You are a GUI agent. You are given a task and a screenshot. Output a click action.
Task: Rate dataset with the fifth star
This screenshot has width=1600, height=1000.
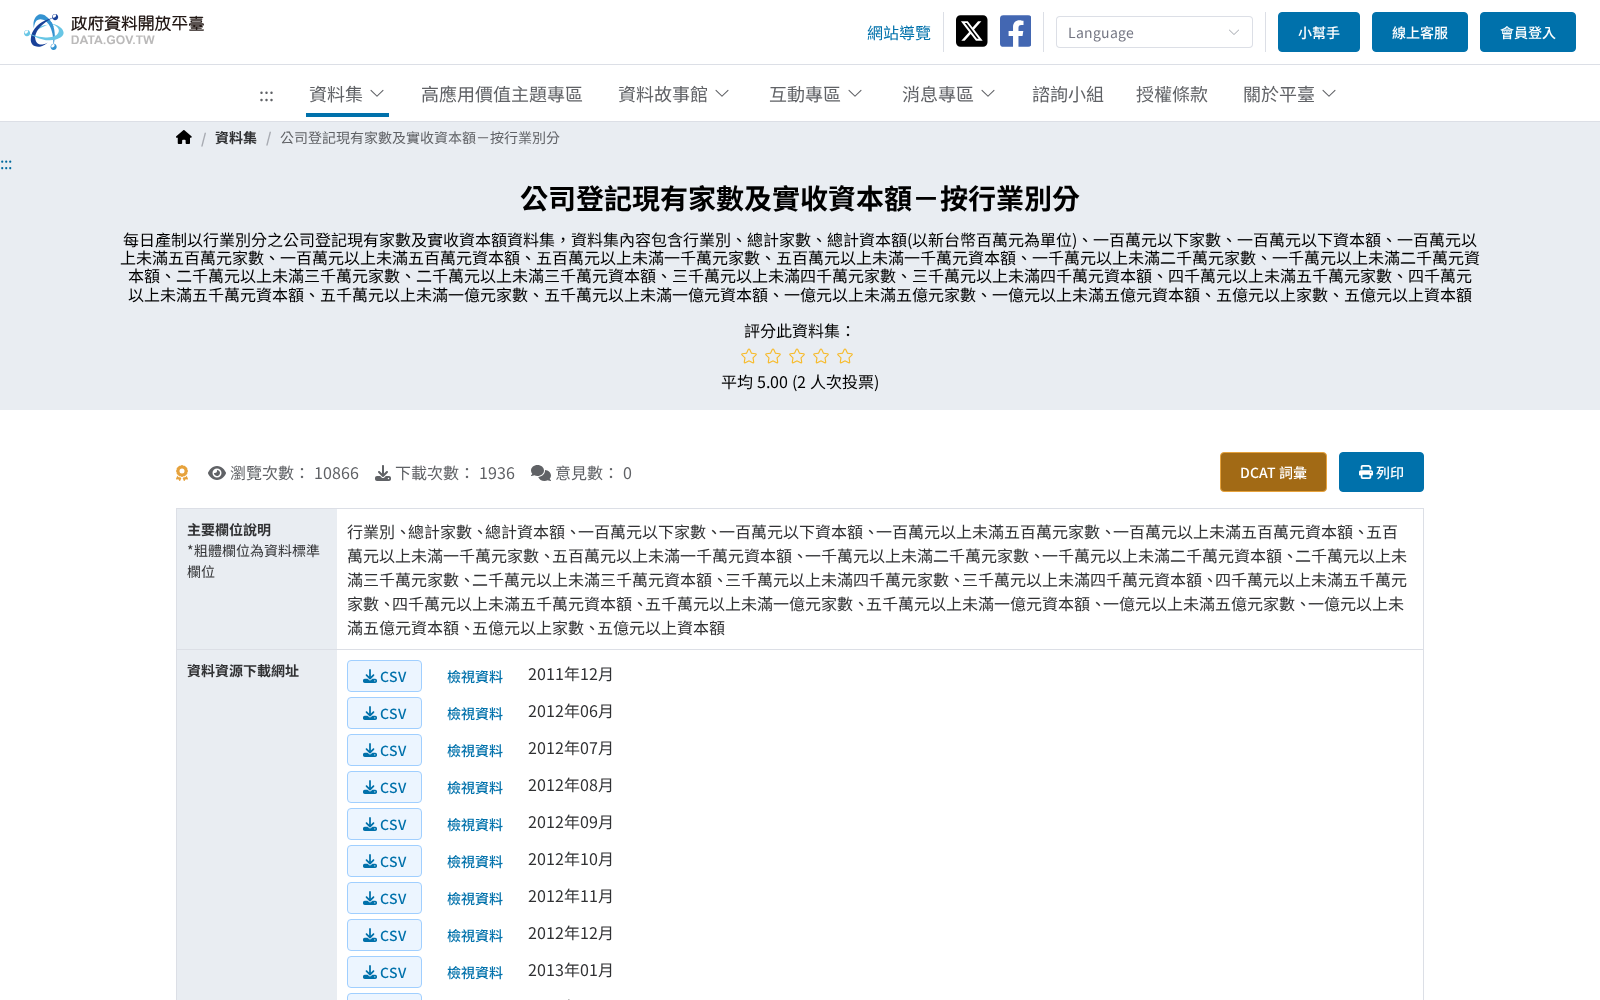(845, 356)
